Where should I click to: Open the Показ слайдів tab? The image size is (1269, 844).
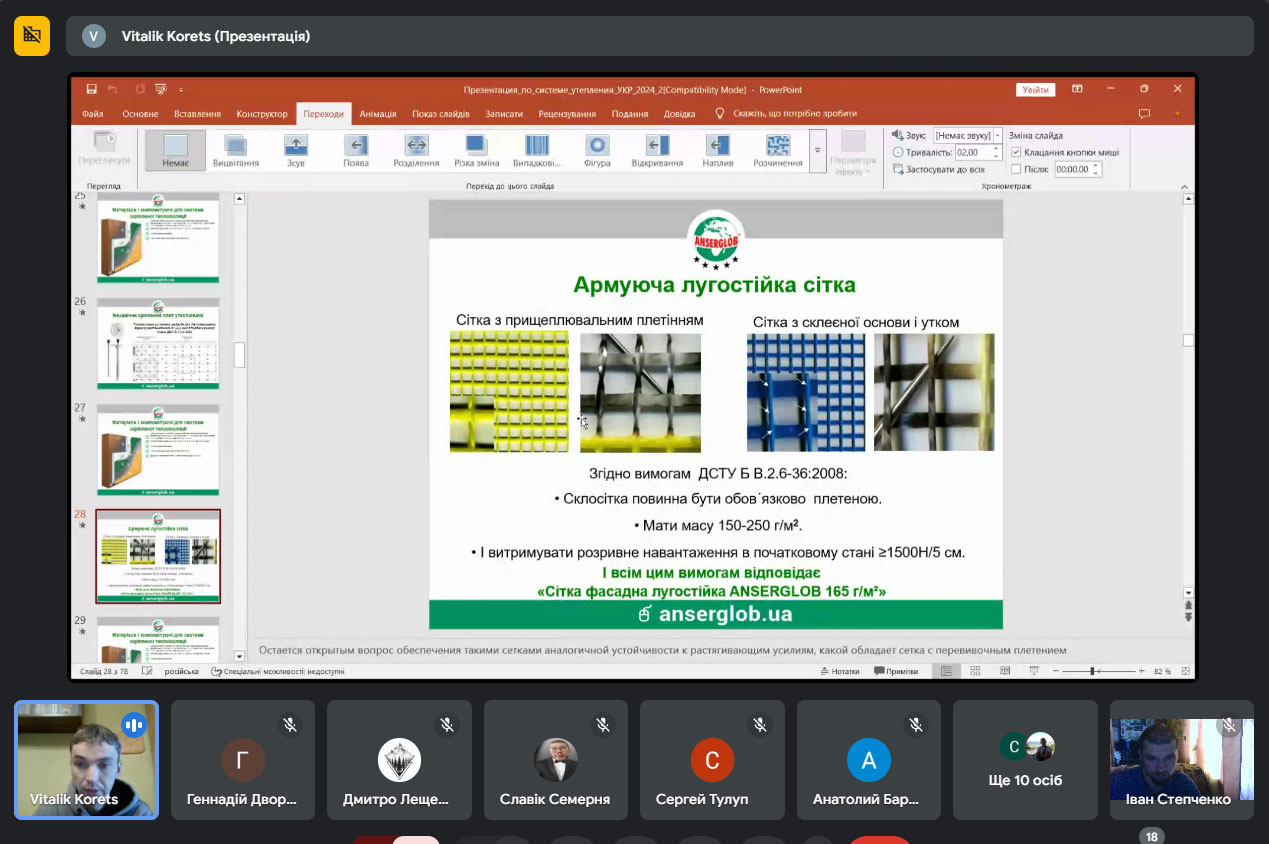[441, 114]
